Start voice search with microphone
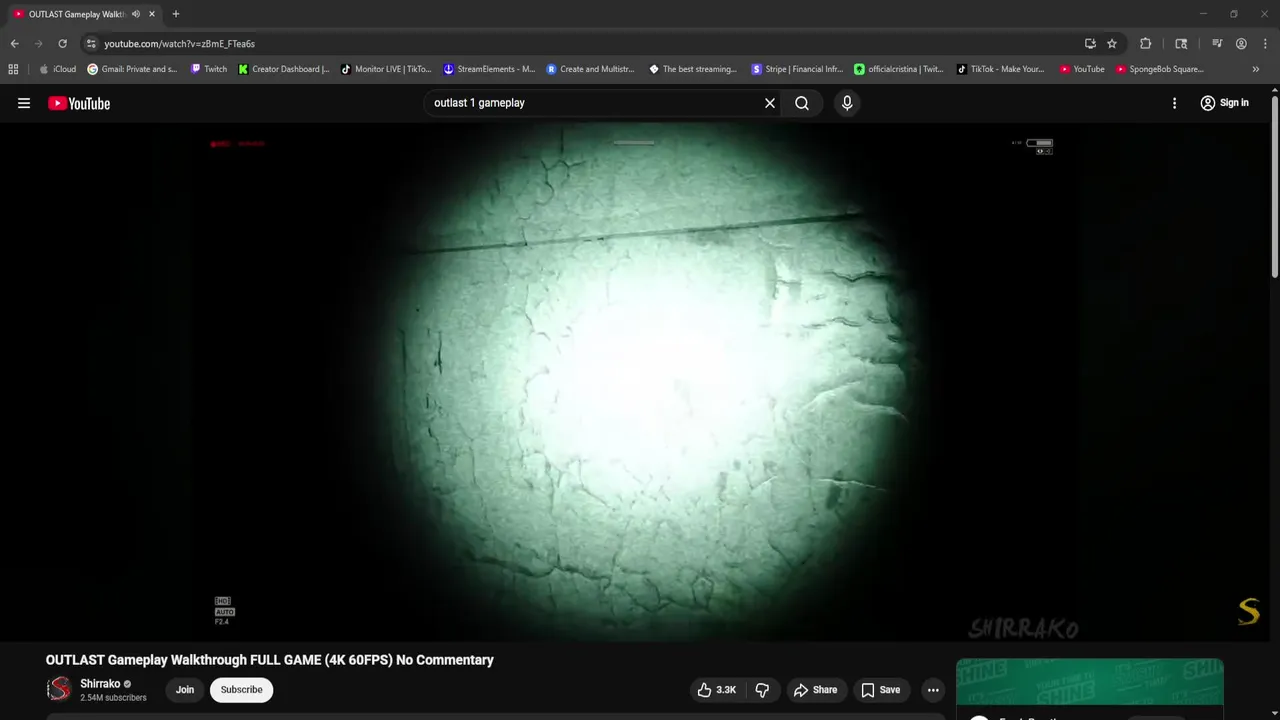1280x720 pixels. pyautogui.click(x=847, y=103)
